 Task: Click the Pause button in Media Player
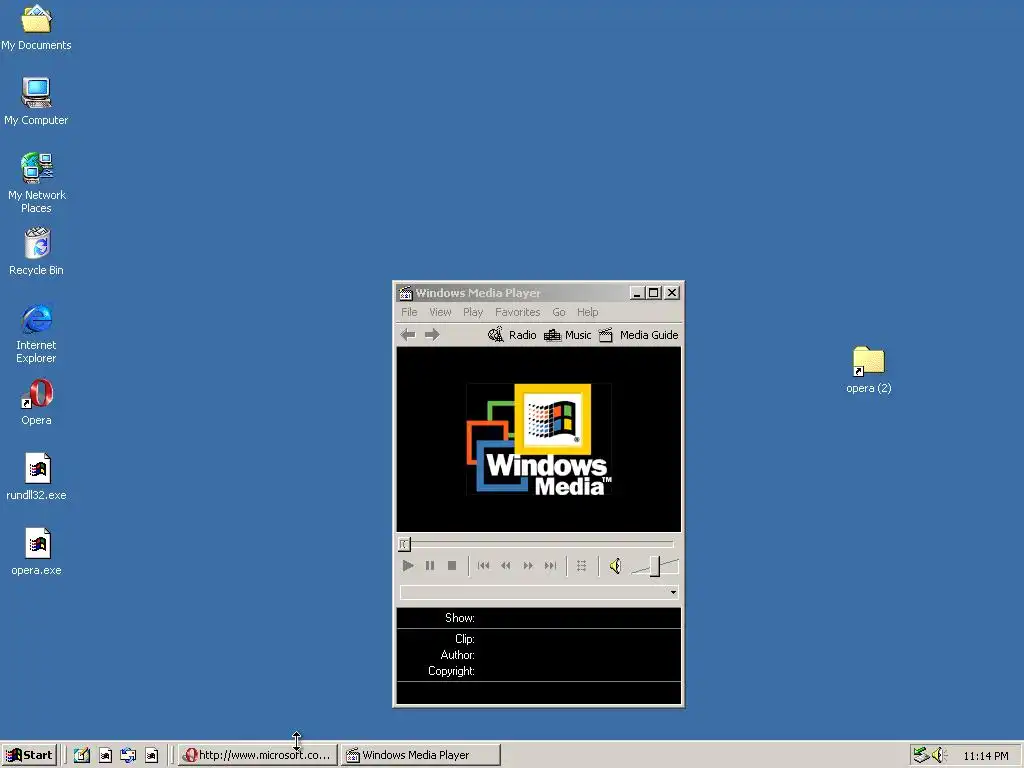(430, 566)
